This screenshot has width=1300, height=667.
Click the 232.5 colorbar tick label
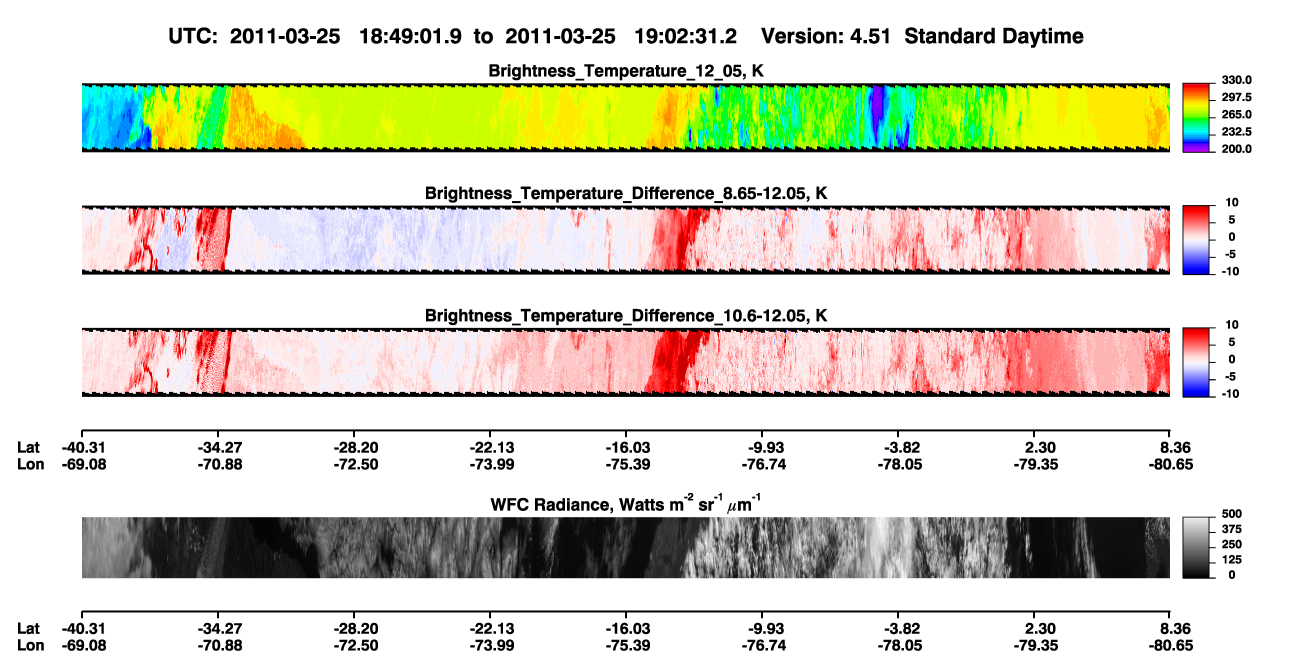coord(1235,132)
